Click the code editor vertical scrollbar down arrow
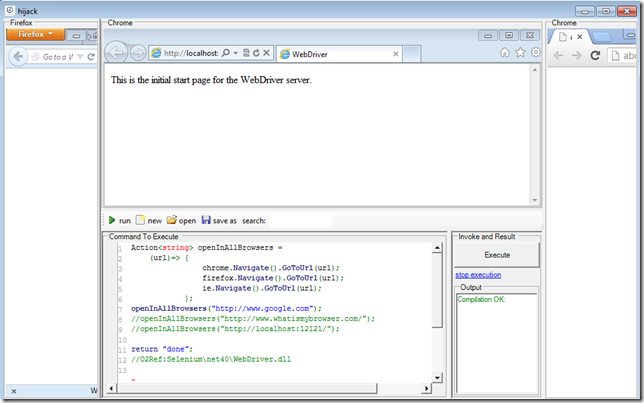This screenshot has width=644, height=403. point(437,376)
